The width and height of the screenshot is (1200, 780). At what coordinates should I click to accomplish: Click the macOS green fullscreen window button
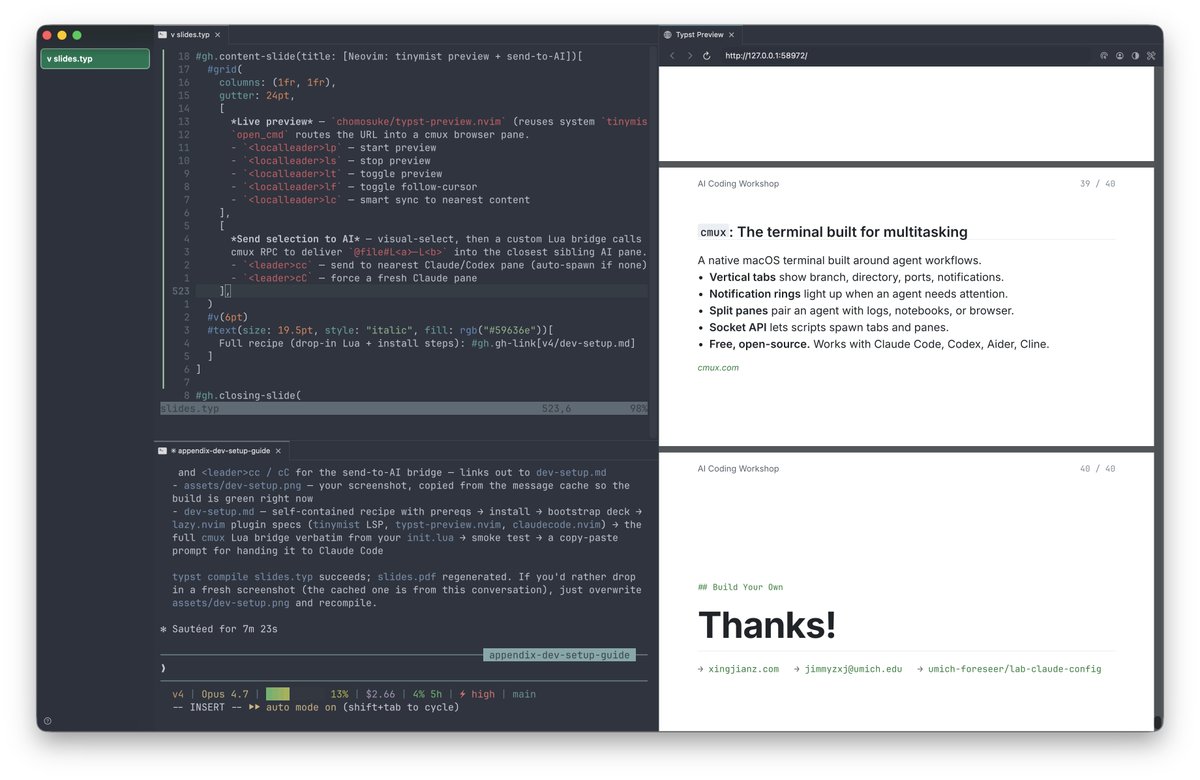pyautogui.click(x=77, y=35)
